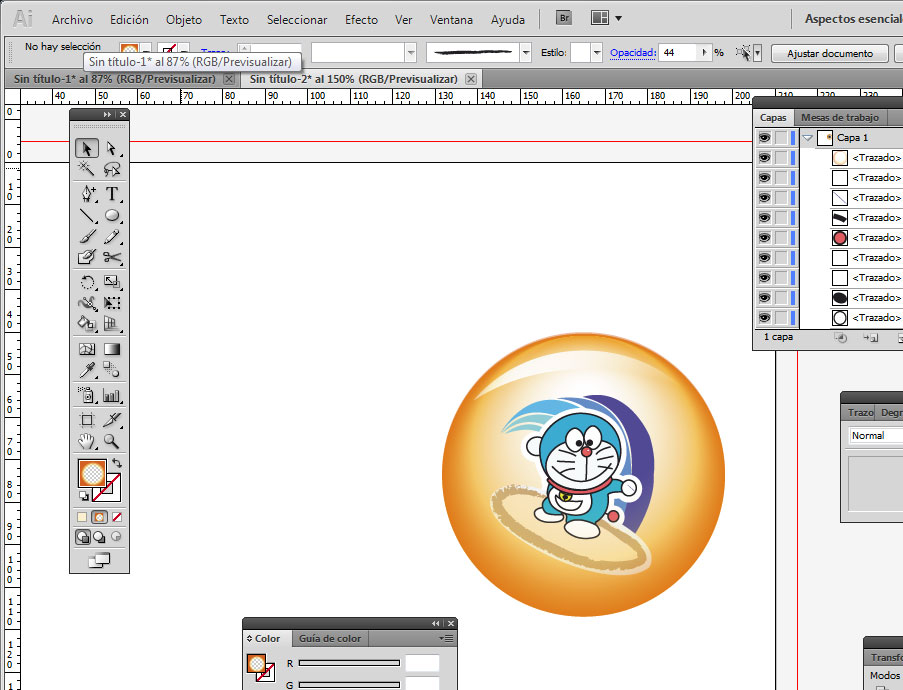The height and width of the screenshot is (690, 903).
Task: Hide the ring outline Trazado path
Action: (x=764, y=317)
